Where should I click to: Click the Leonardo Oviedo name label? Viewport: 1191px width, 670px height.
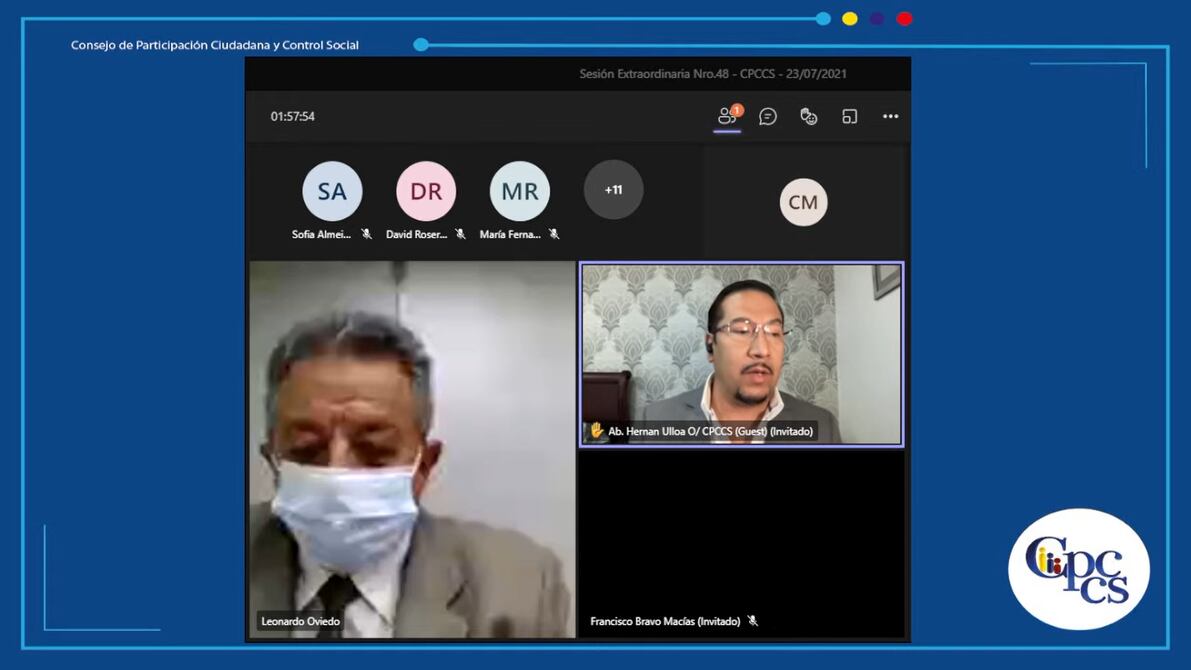point(301,621)
